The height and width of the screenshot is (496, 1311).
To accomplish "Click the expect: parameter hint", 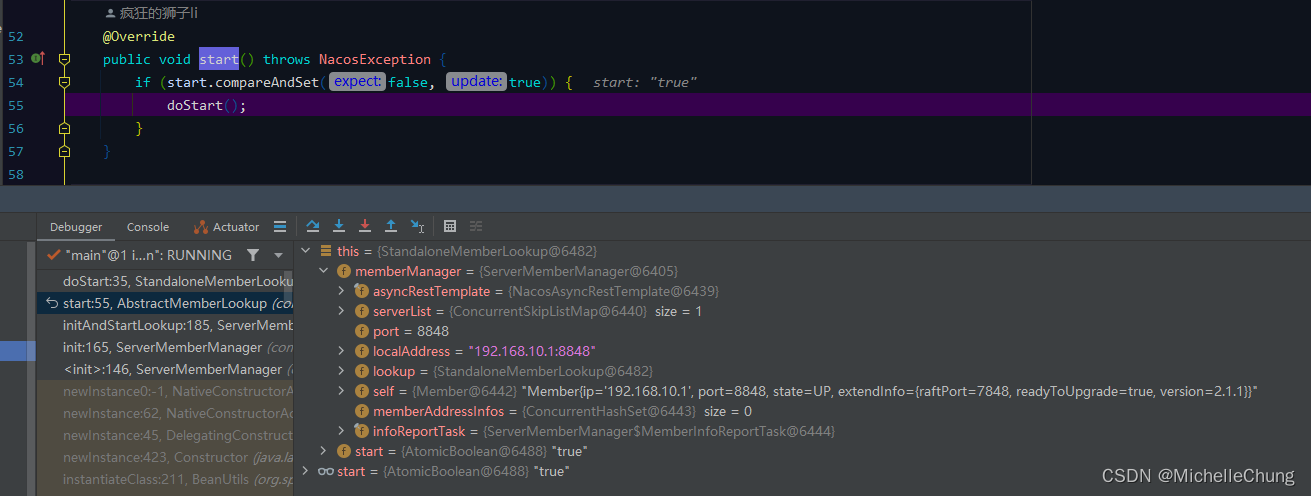I will tap(357, 82).
